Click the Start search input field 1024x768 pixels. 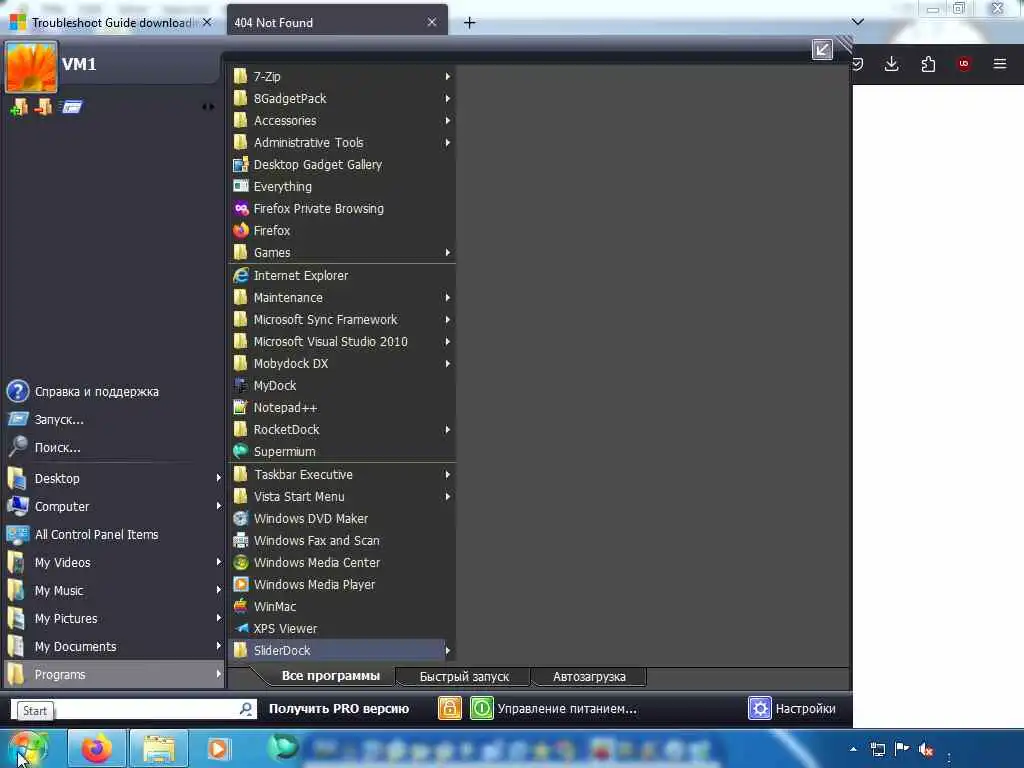(x=134, y=709)
